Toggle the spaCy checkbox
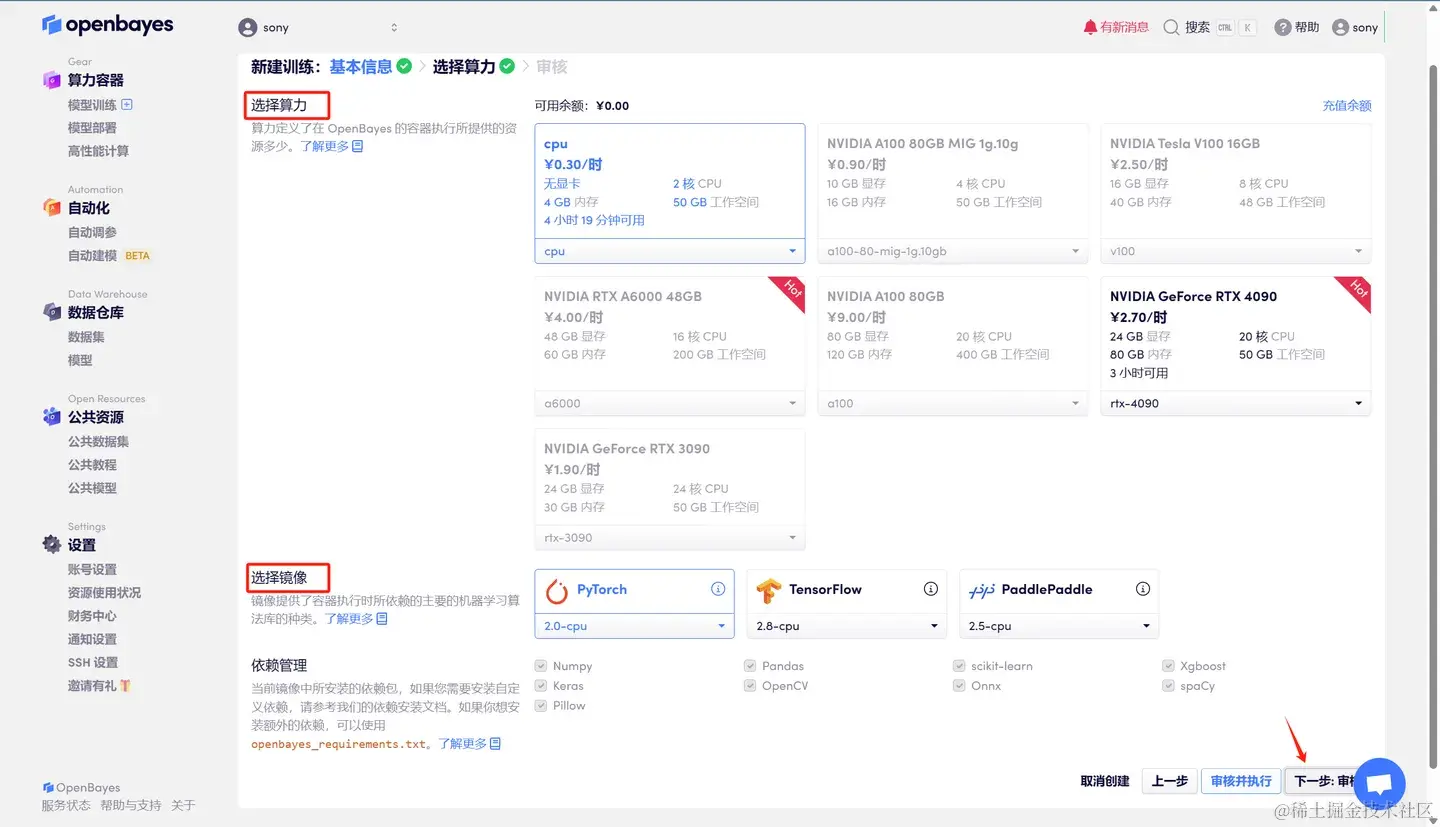The width and height of the screenshot is (1440, 827). coord(1168,686)
